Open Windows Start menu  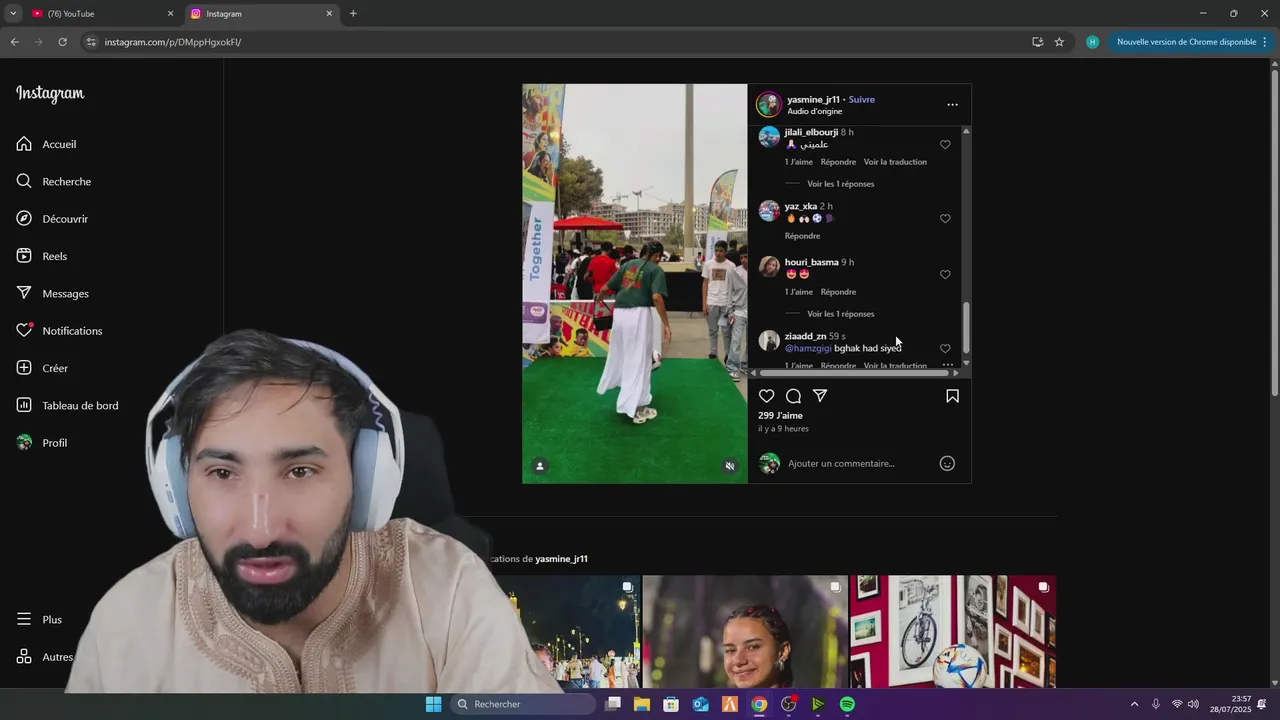(x=434, y=704)
